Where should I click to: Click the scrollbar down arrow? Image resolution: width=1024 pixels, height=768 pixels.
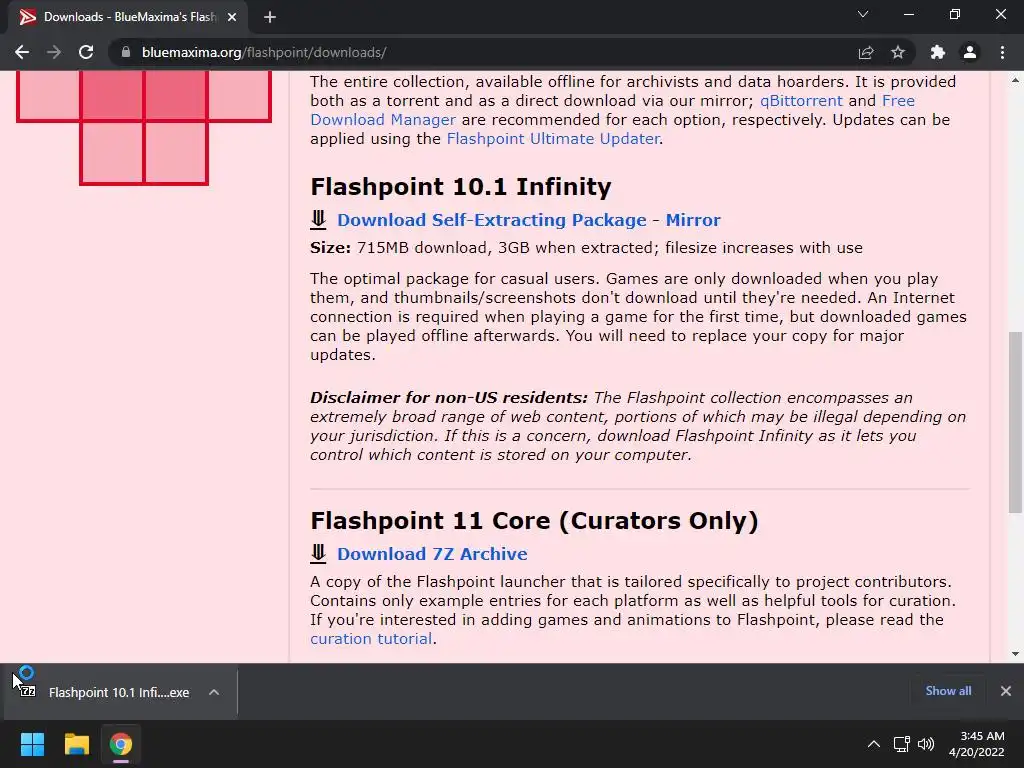(x=1015, y=654)
